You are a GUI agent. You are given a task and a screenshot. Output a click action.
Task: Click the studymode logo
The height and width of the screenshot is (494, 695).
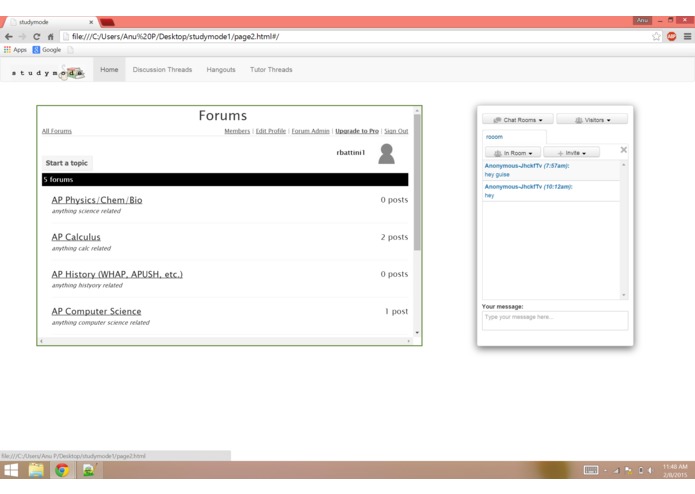click(47, 72)
